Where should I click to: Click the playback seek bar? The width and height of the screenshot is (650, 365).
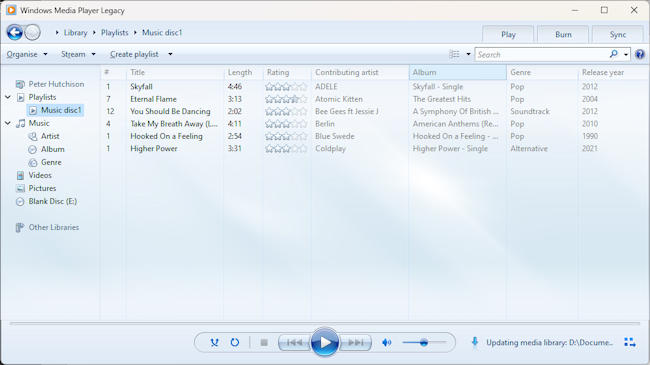pos(325,323)
